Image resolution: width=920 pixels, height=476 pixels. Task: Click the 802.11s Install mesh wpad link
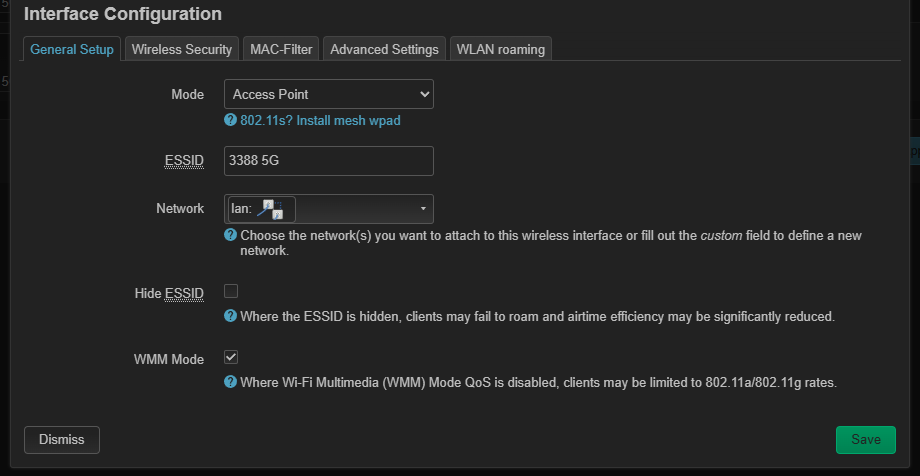click(320, 121)
